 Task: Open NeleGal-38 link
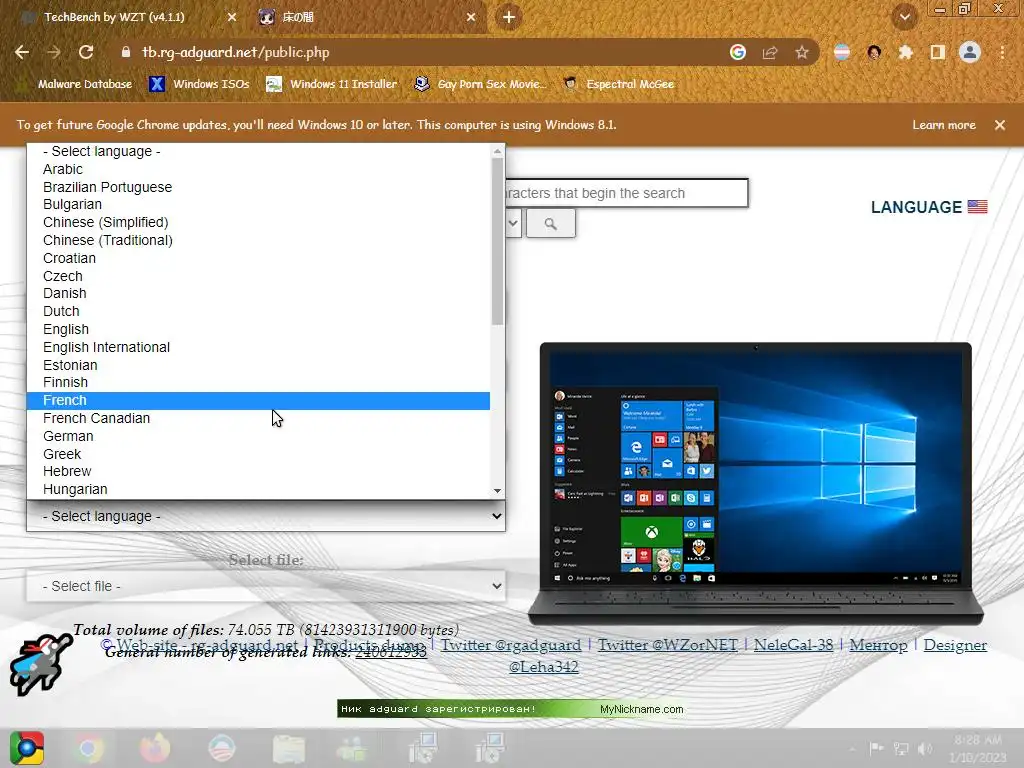pos(793,645)
